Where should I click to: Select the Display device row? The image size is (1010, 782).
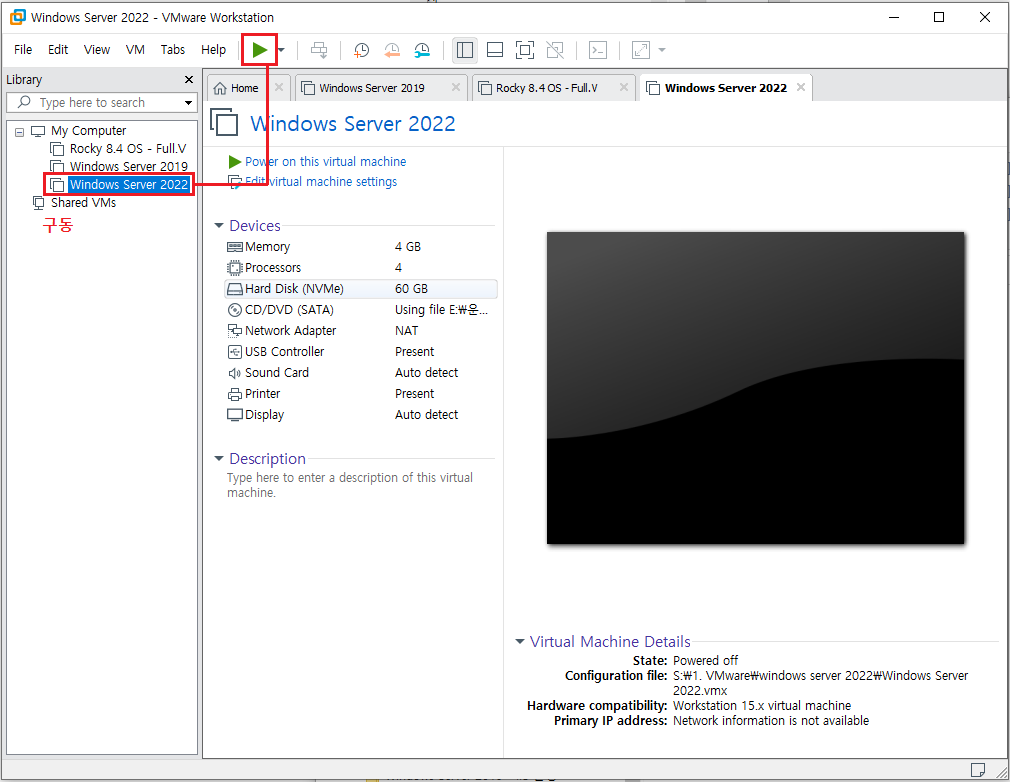click(361, 415)
